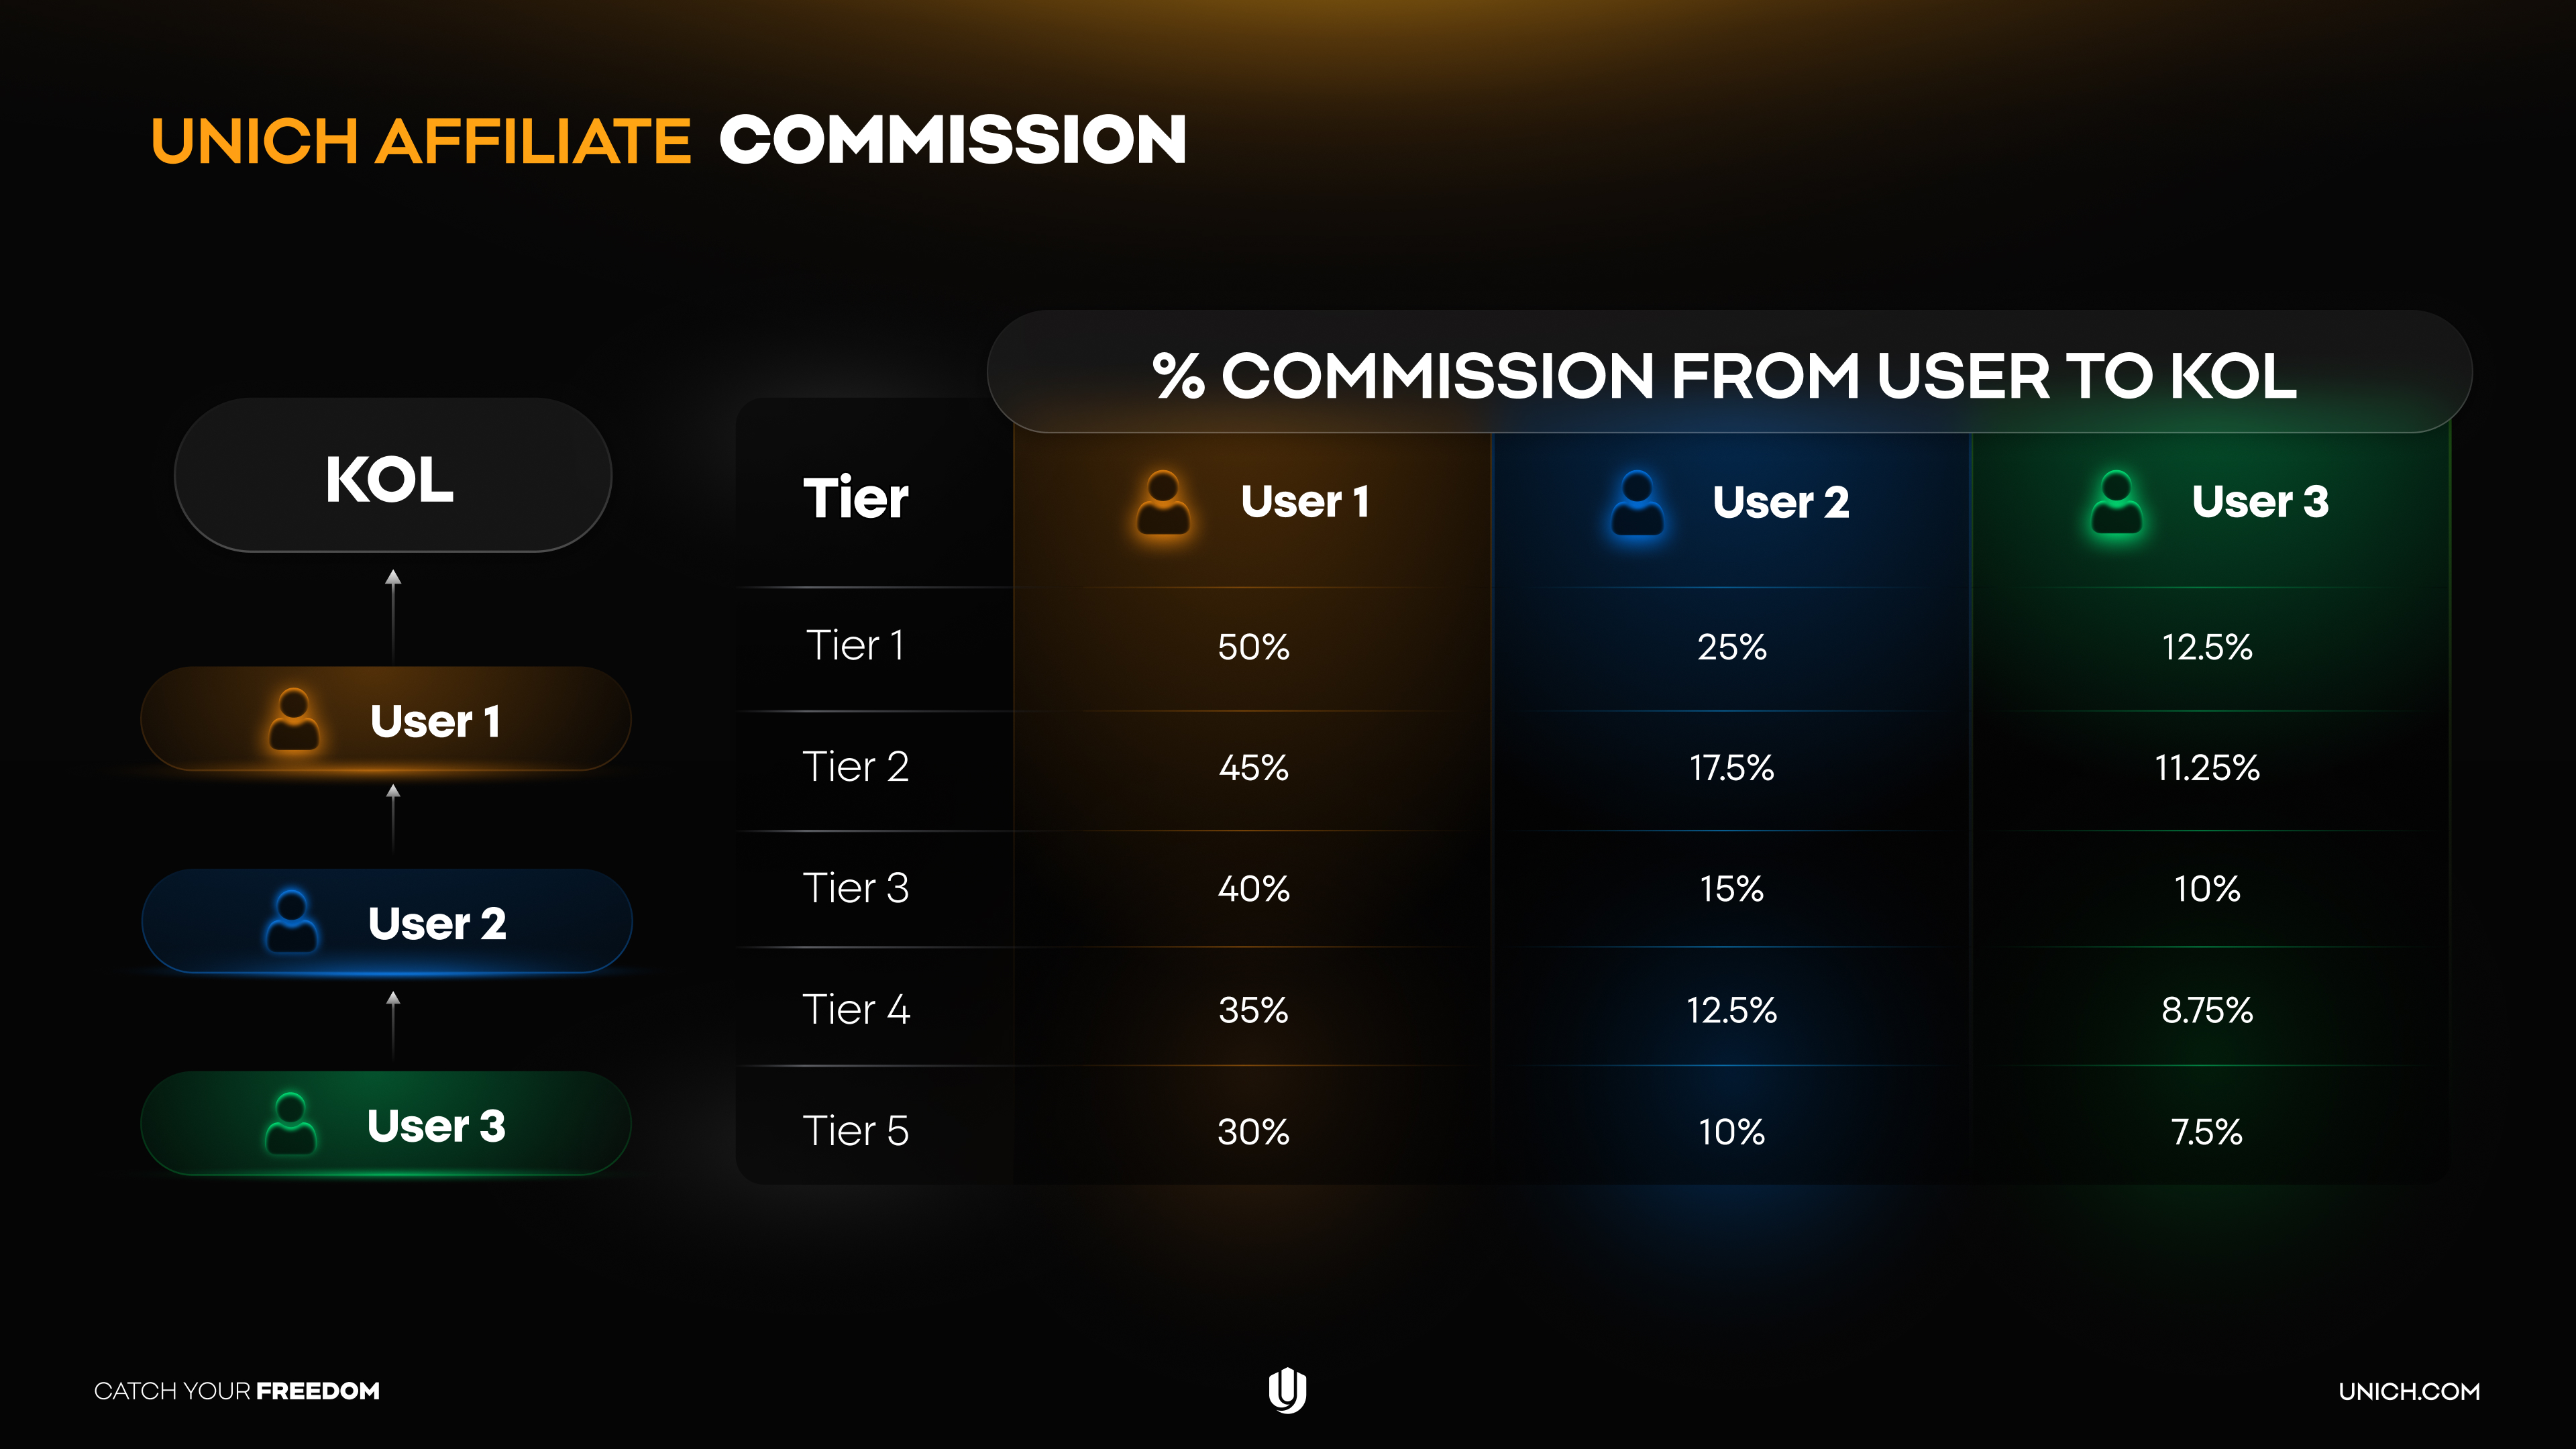Click the blue person icon in the left User 2 pill
2576x1449 pixels.
point(291,922)
